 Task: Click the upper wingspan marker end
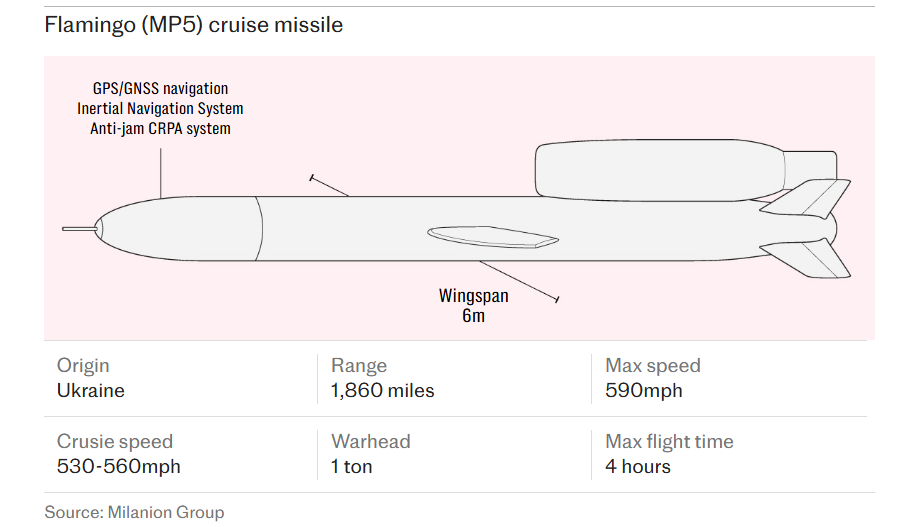coord(313,179)
